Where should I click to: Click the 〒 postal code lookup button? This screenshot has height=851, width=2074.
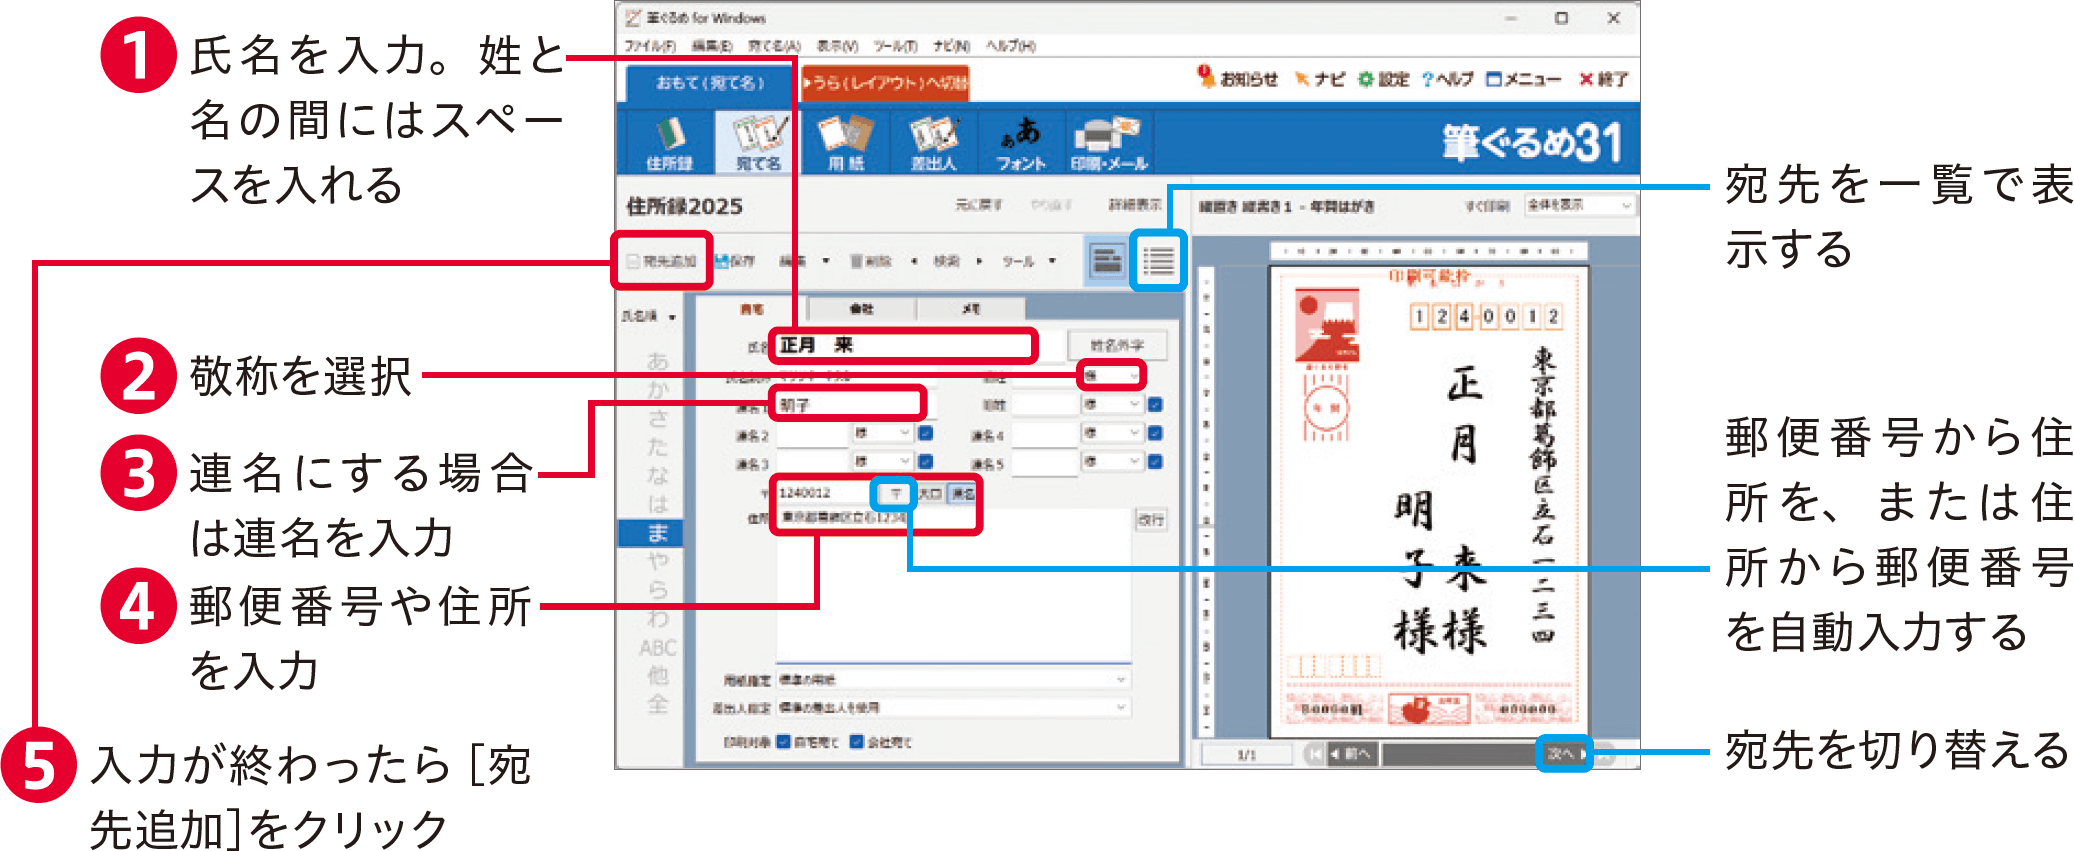coord(895,493)
